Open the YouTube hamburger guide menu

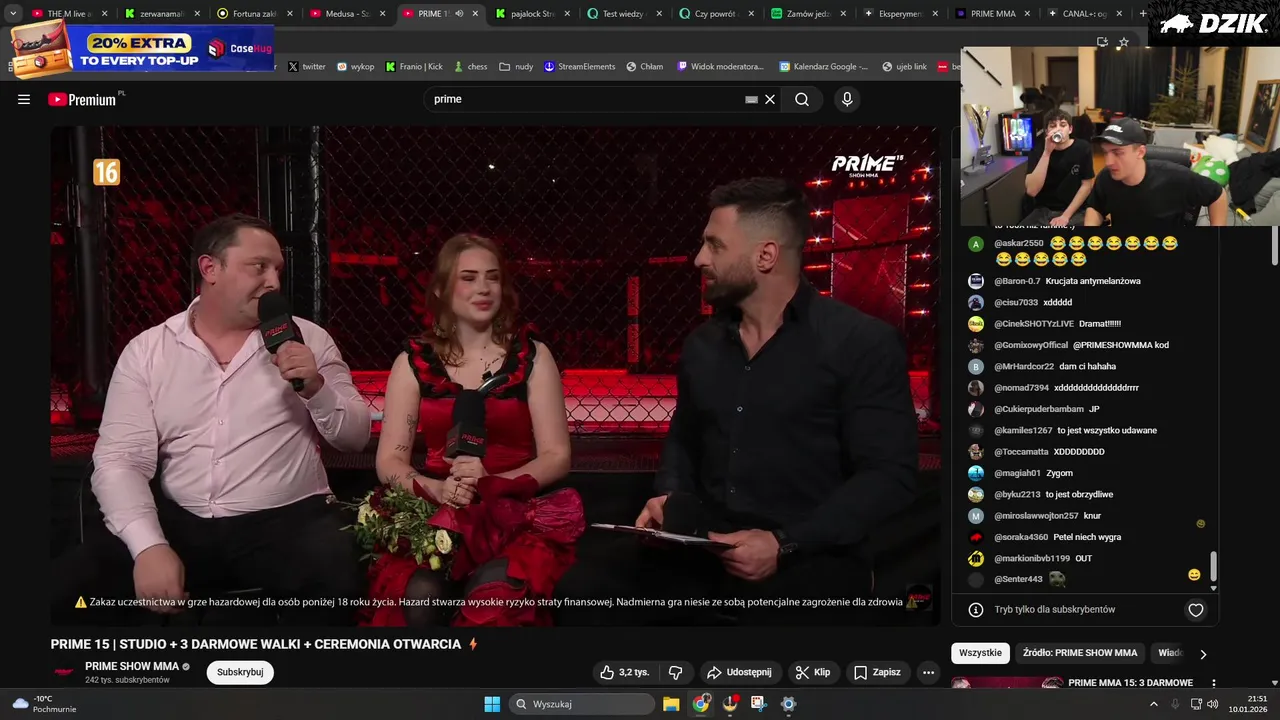(x=24, y=99)
